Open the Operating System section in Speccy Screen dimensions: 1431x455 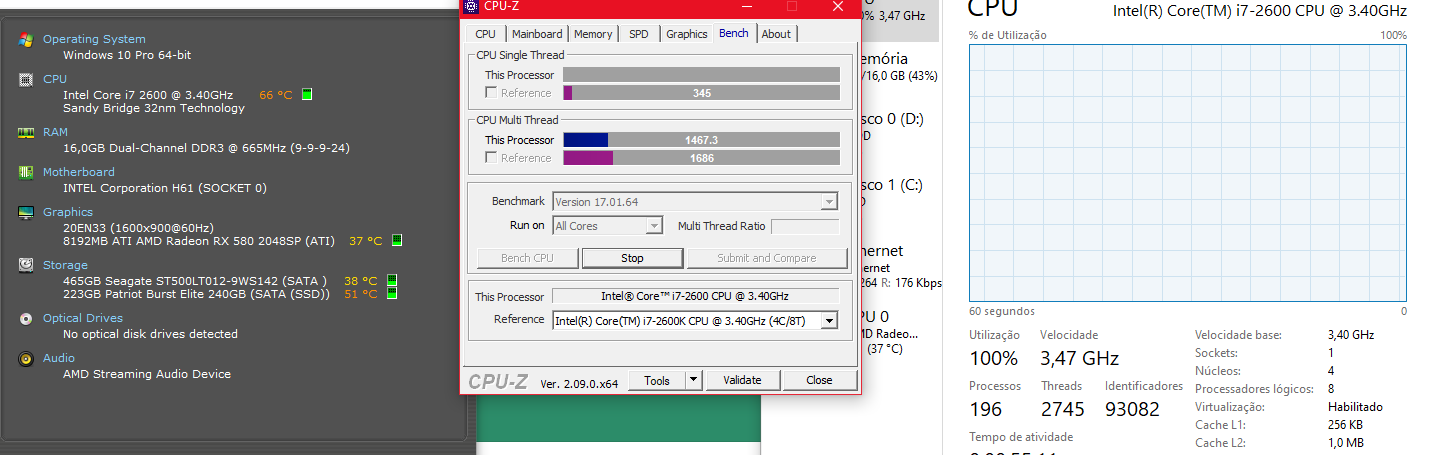click(x=94, y=39)
